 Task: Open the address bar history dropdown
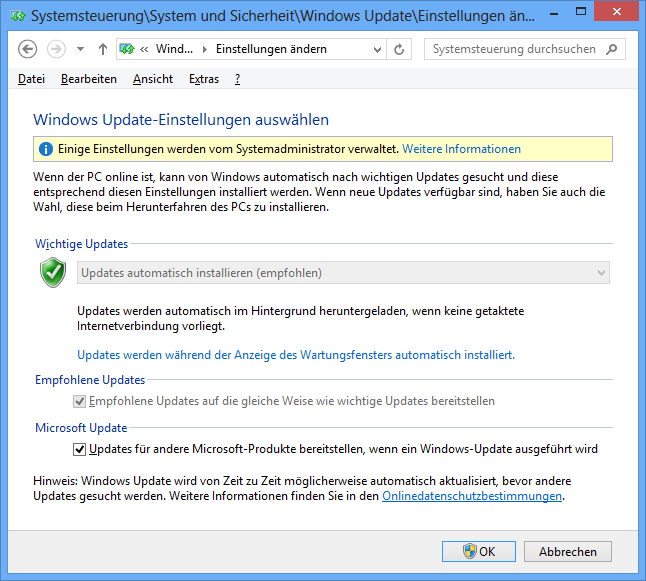[377, 49]
